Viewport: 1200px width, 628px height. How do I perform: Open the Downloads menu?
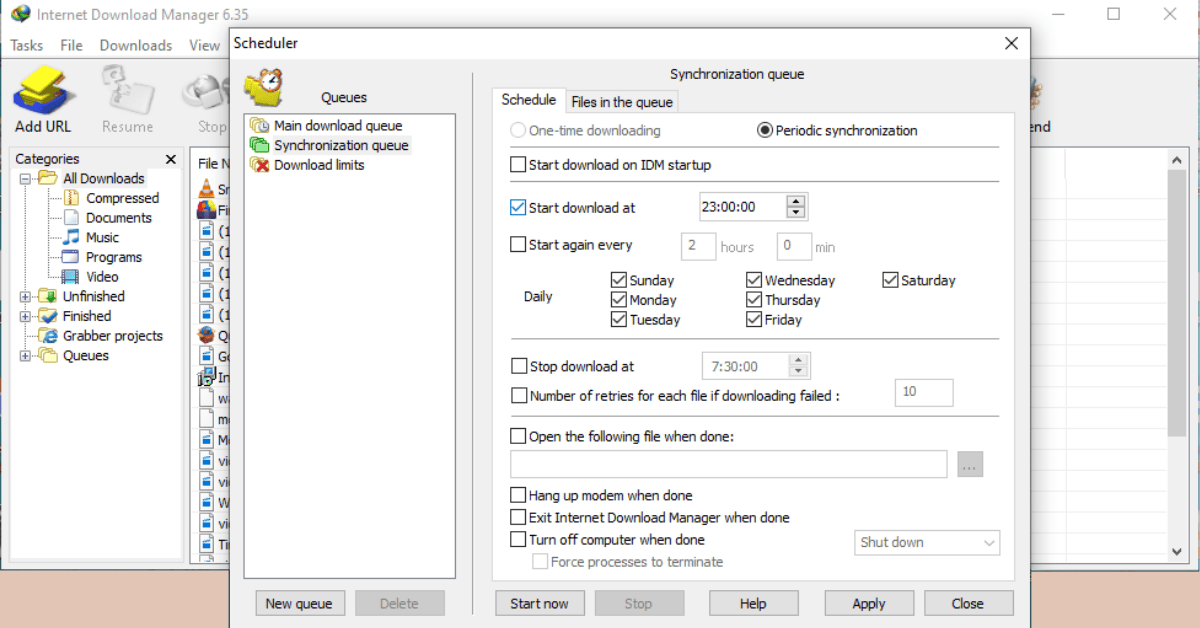point(136,45)
